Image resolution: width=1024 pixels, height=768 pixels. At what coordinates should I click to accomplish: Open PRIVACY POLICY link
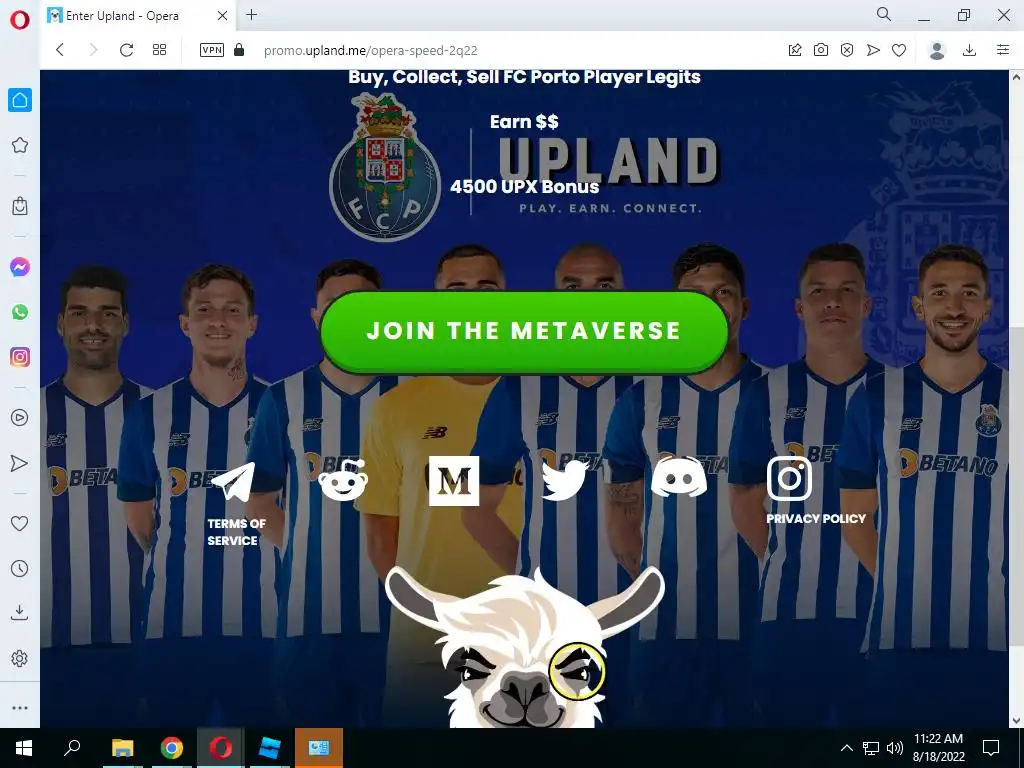[x=816, y=519]
